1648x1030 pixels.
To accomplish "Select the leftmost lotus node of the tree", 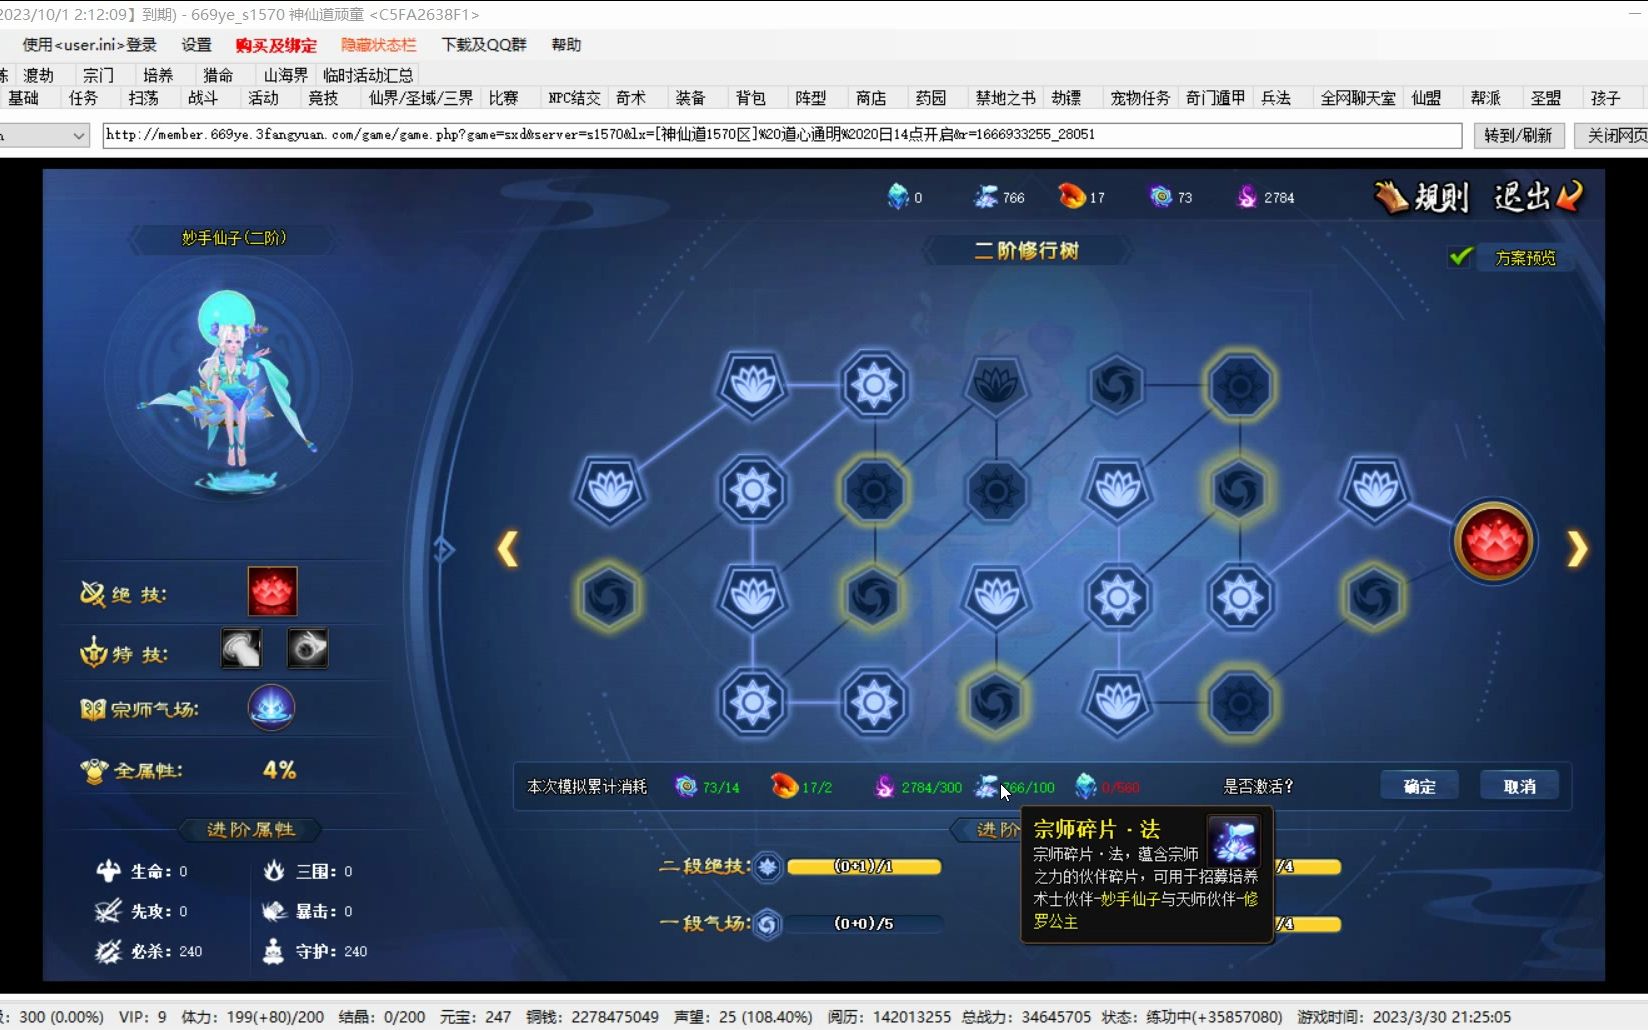I will tap(610, 490).
